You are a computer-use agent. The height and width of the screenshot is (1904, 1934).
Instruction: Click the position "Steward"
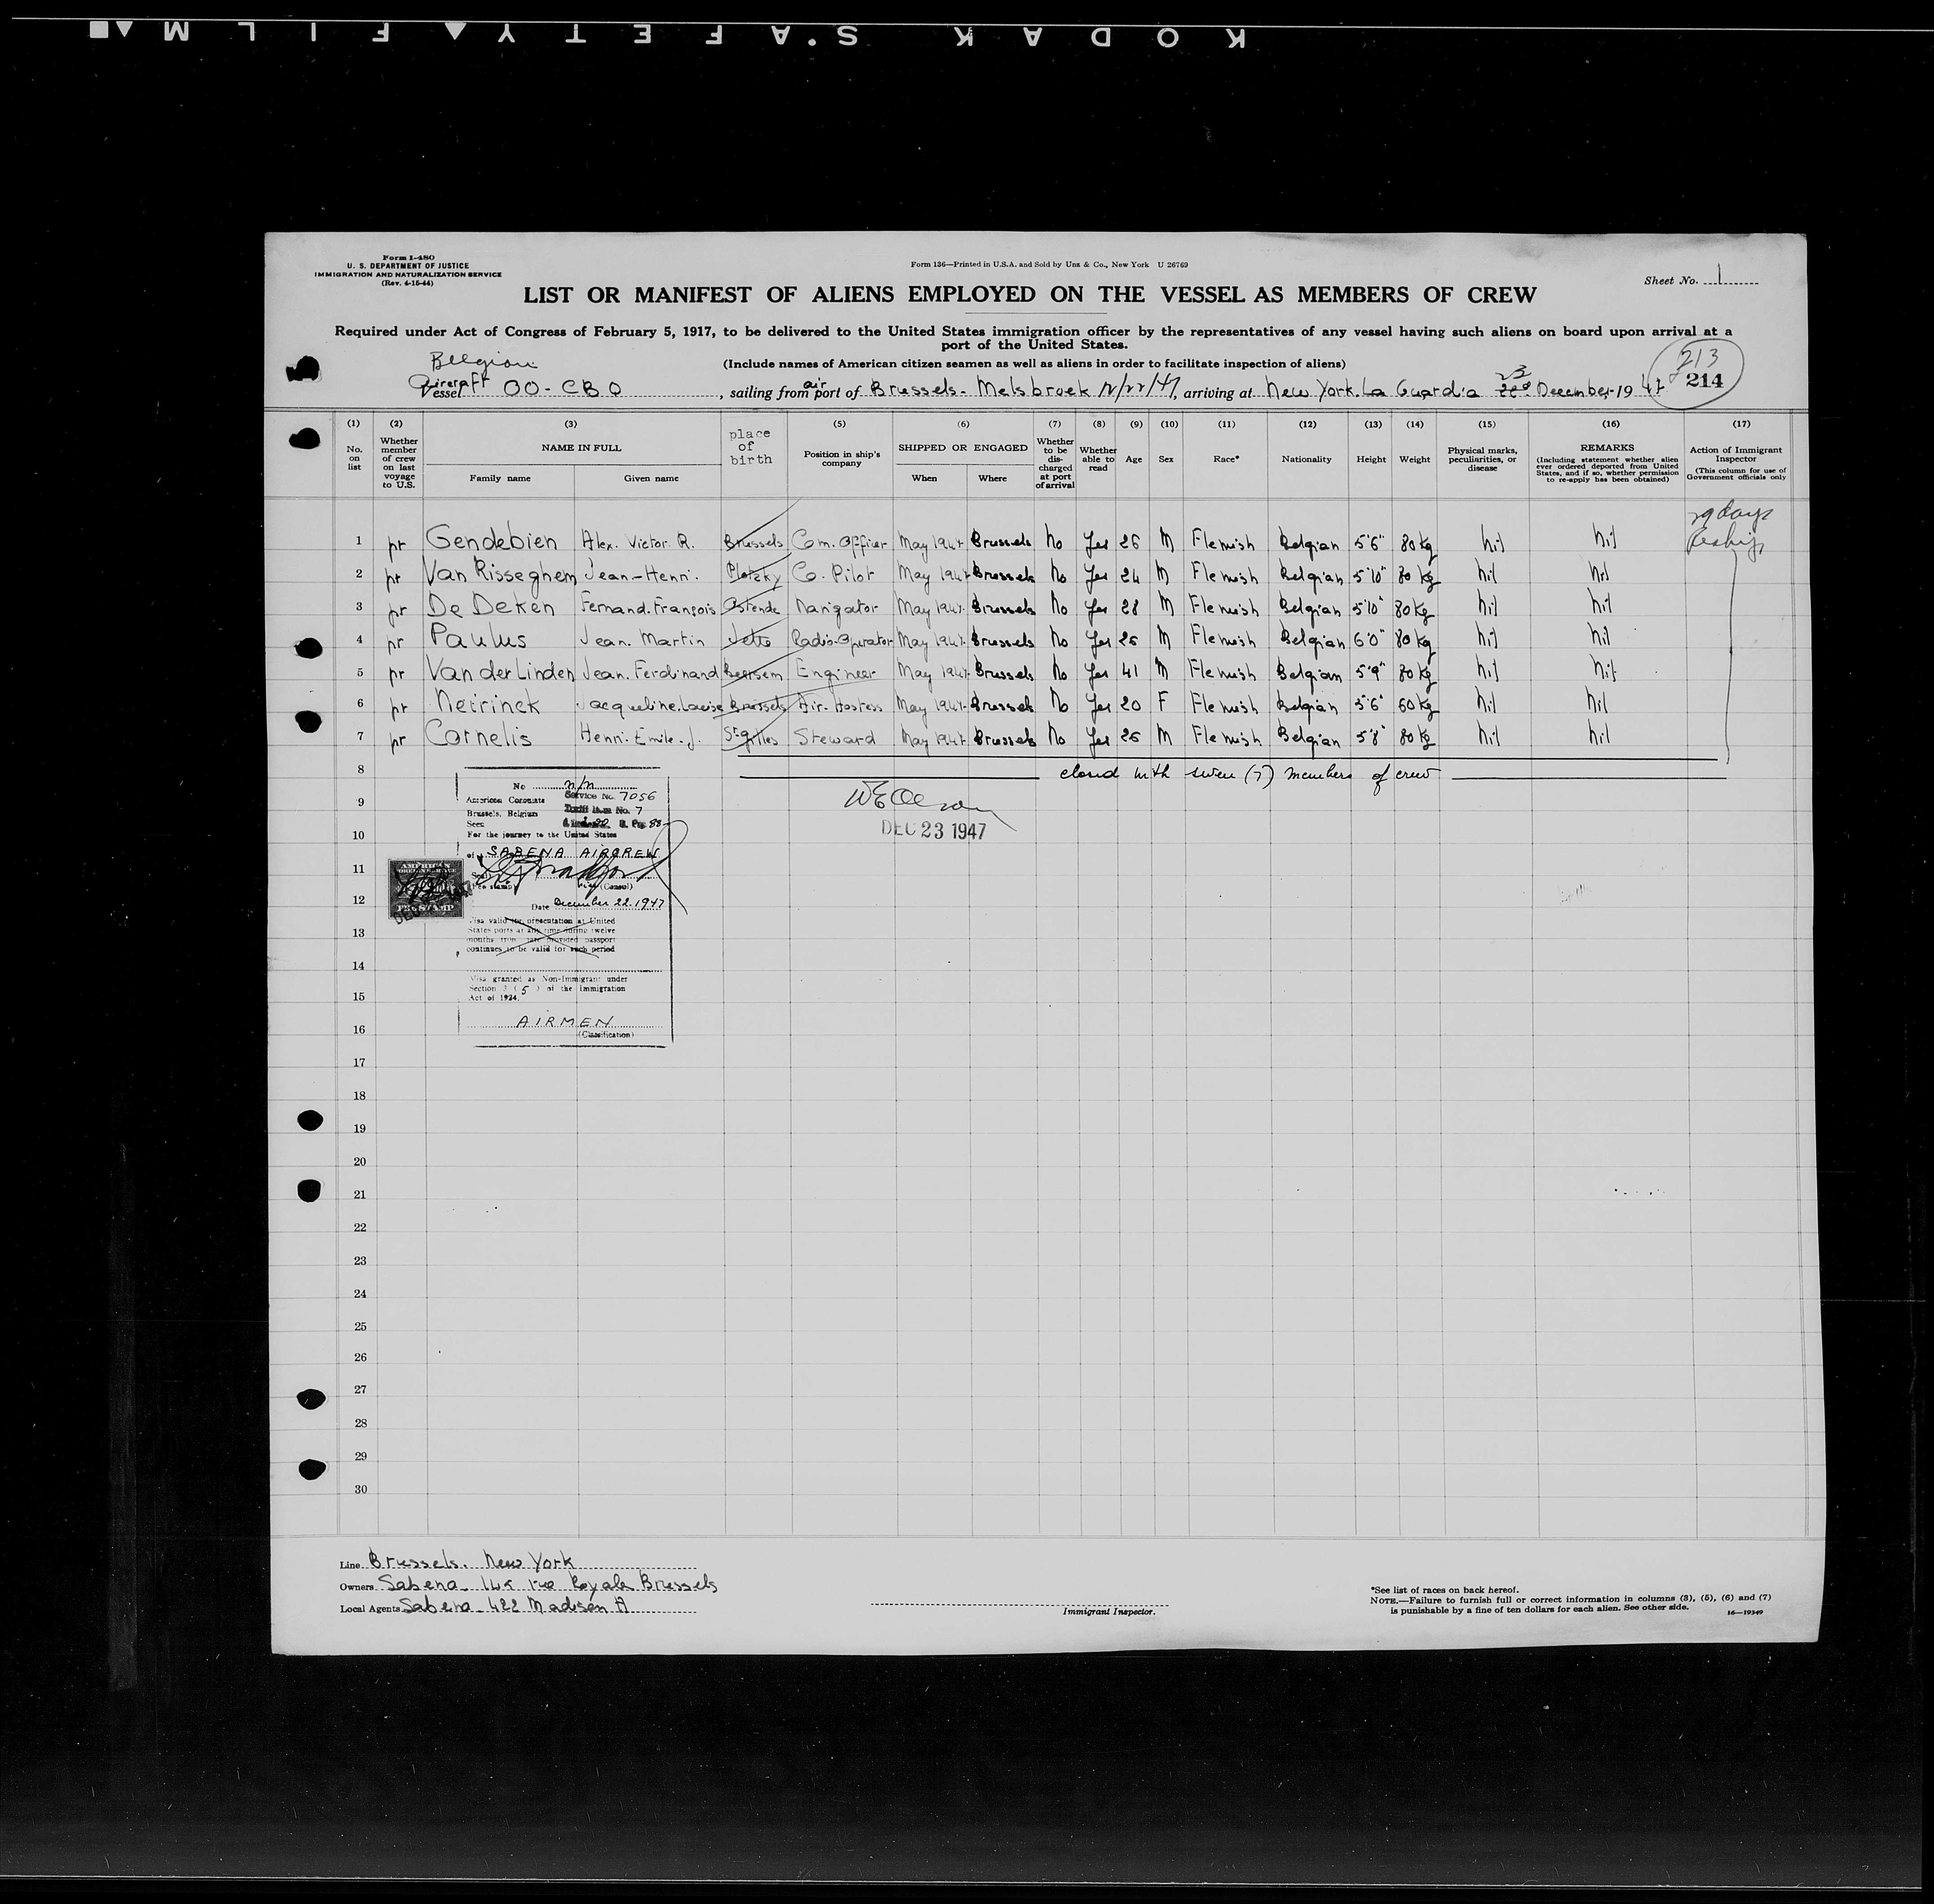pyautogui.click(x=835, y=739)
